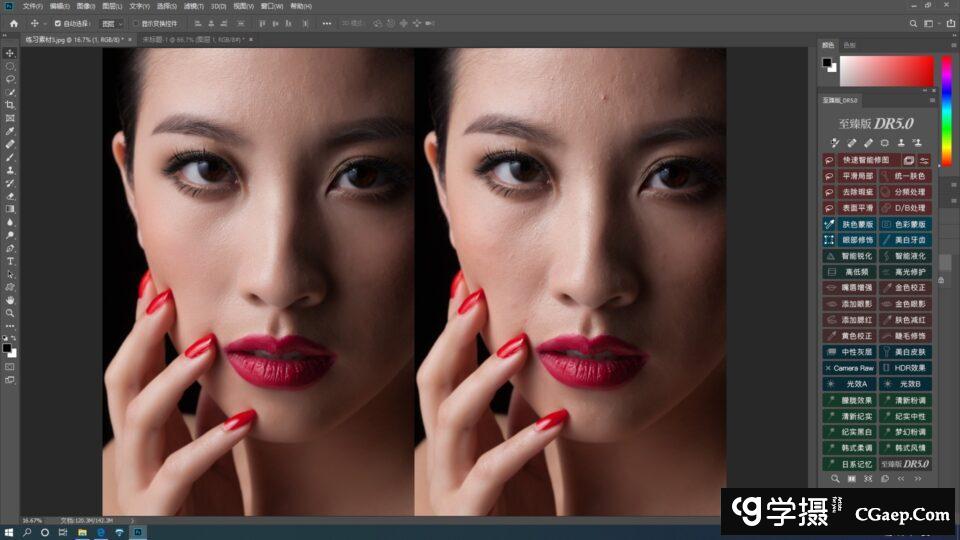Screen dimensions: 960x540
Task: Select the Eyedropper tool
Action: click(10, 131)
